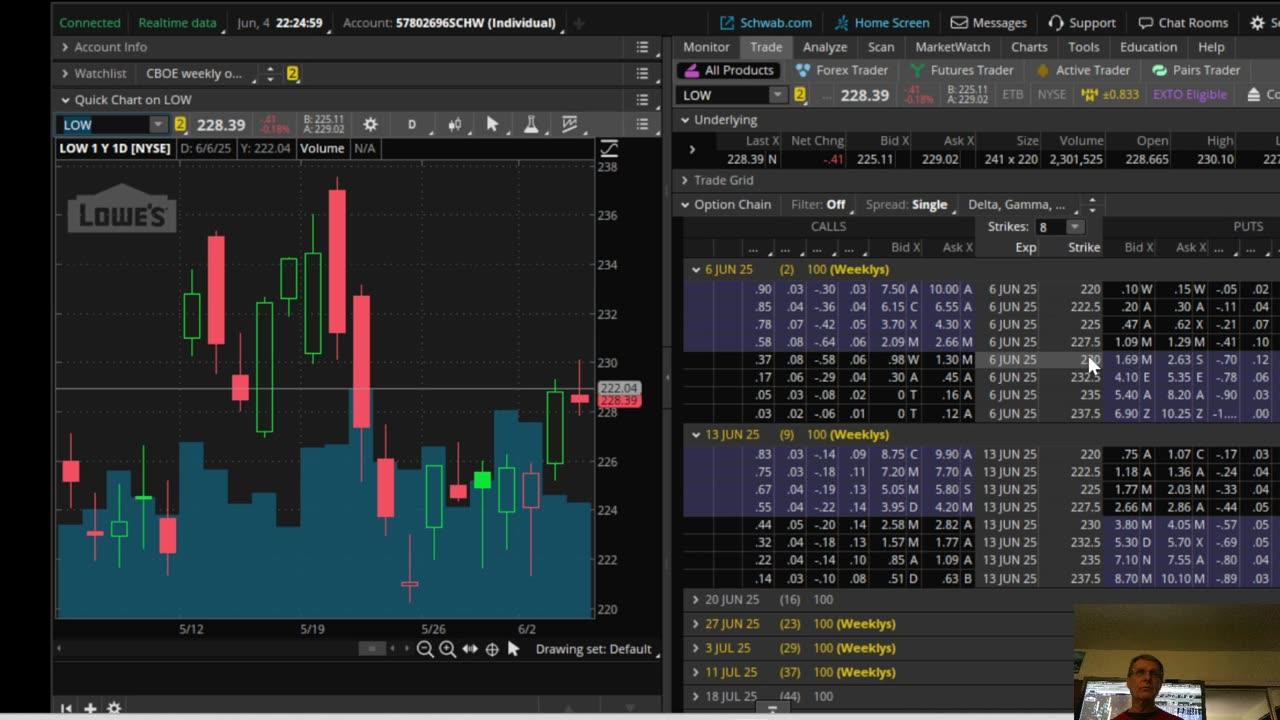Image resolution: width=1280 pixels, height=720 pixels.
Task: Open Messages from top bar
Action: (988, 22)
